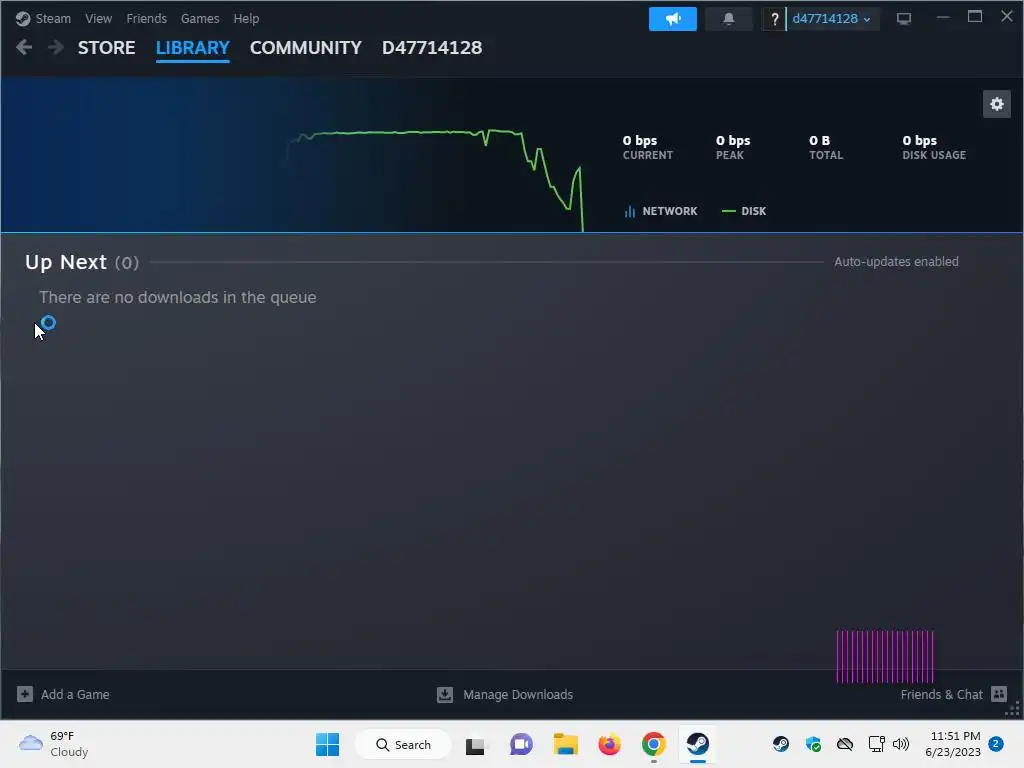Open the notifications bell
This screenshot has width=1024, height=768.
(729, 19)
